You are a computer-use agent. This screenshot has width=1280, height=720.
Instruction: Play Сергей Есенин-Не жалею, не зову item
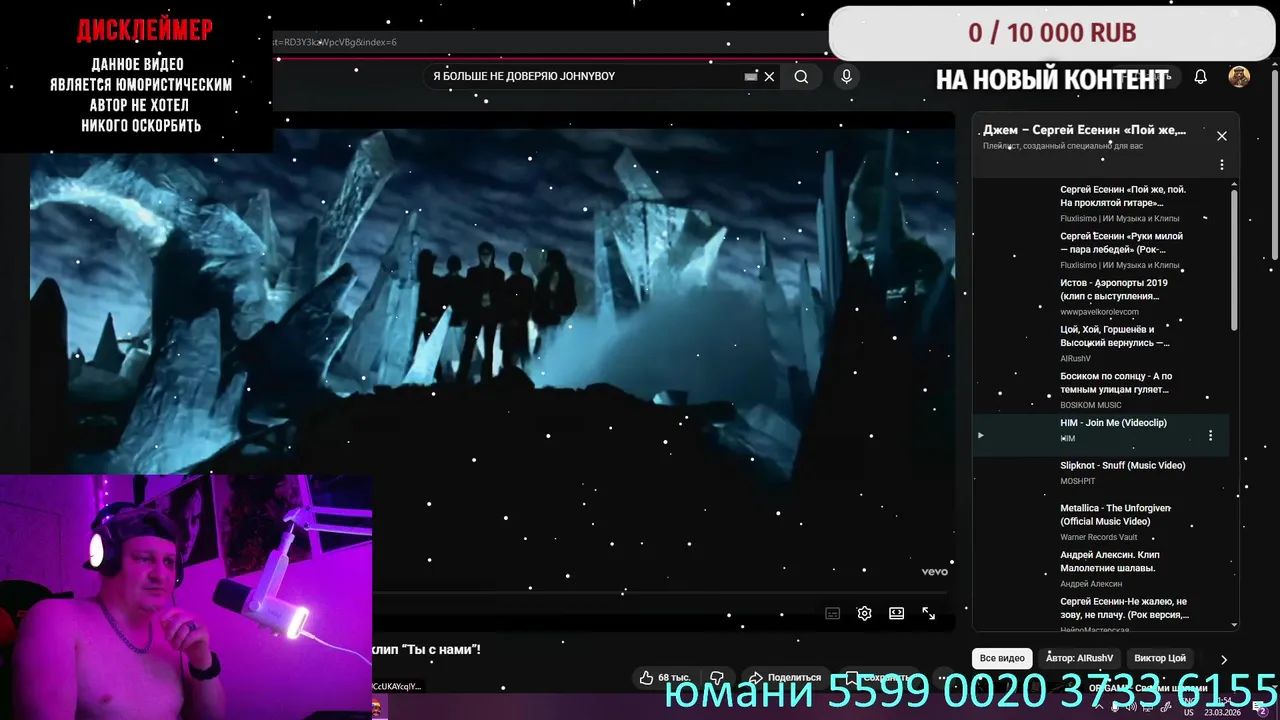[1101, 614]
